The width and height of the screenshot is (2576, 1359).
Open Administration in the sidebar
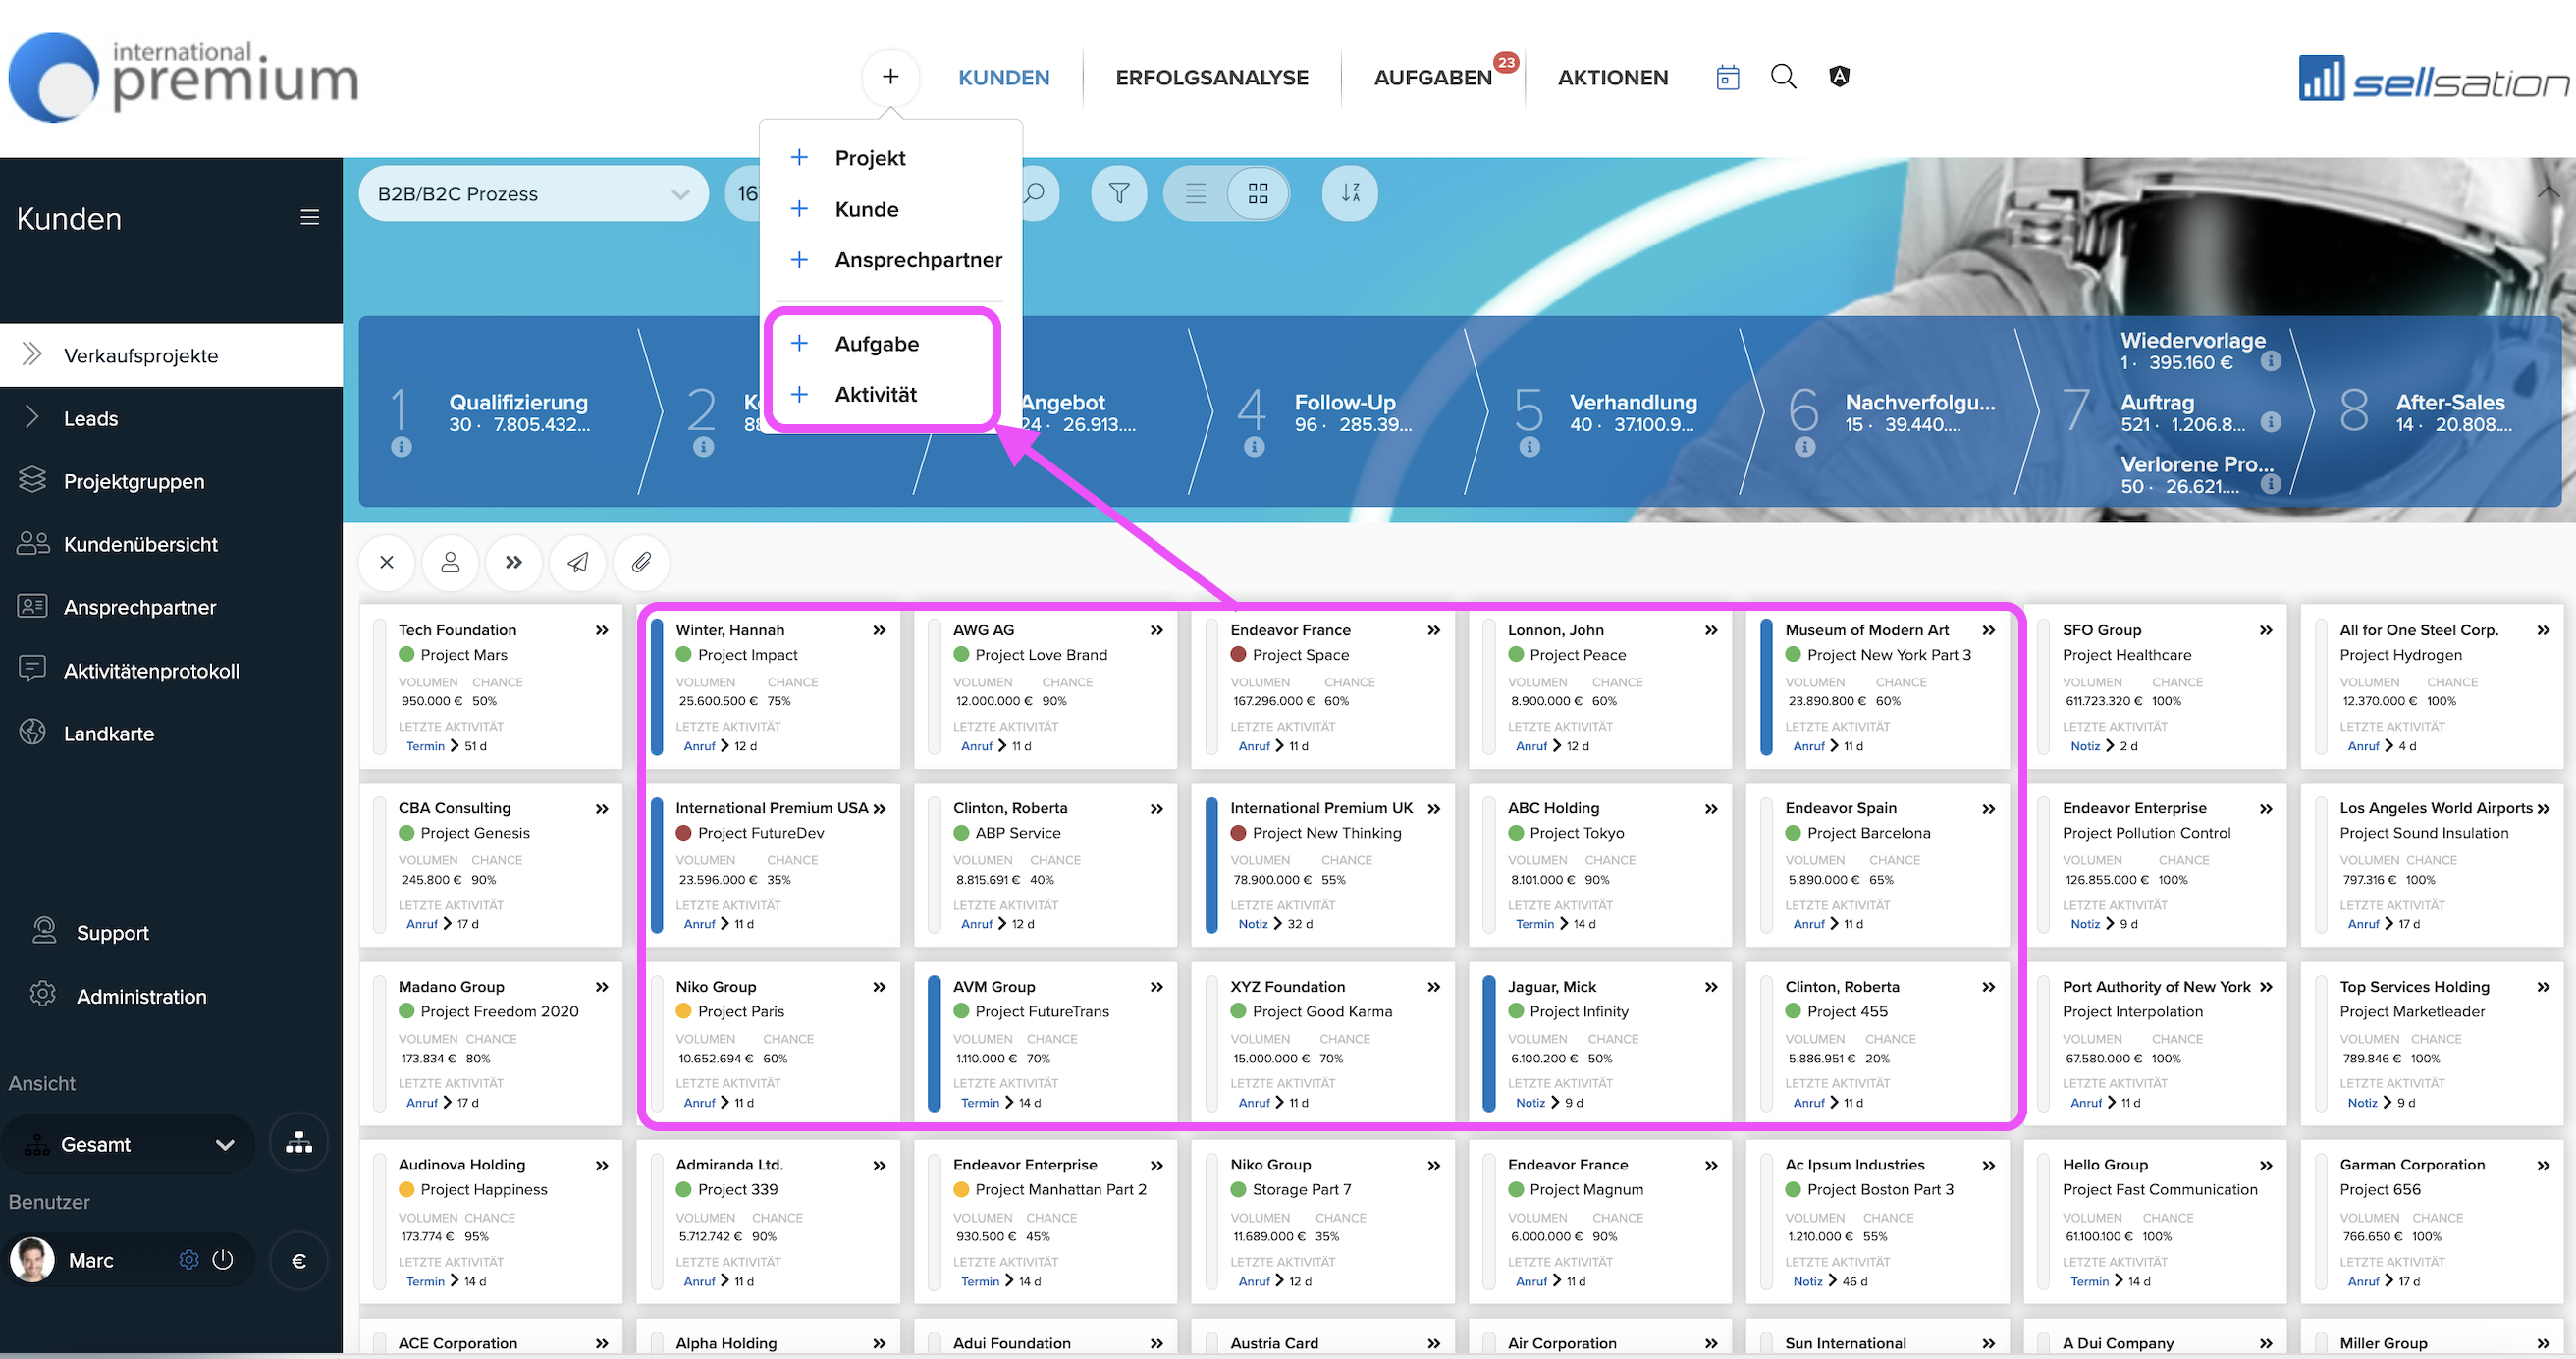(x=141, y=996)
